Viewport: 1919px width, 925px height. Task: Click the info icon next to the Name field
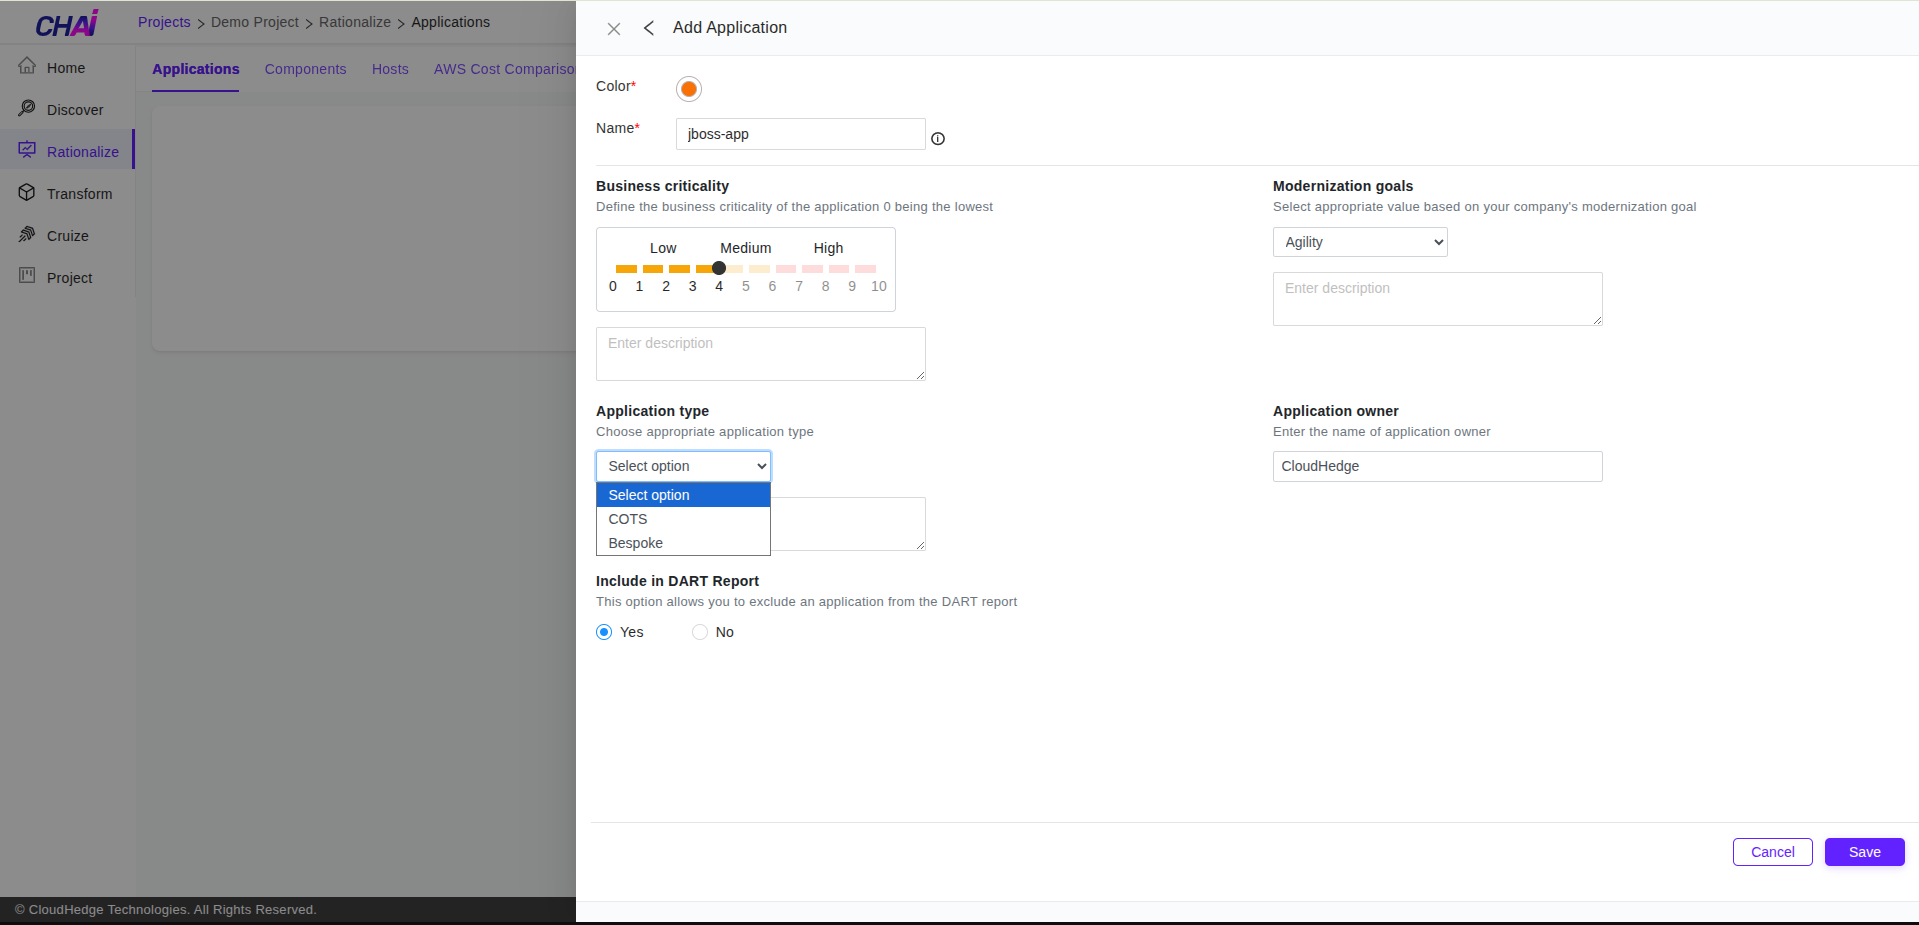point(937,138)
